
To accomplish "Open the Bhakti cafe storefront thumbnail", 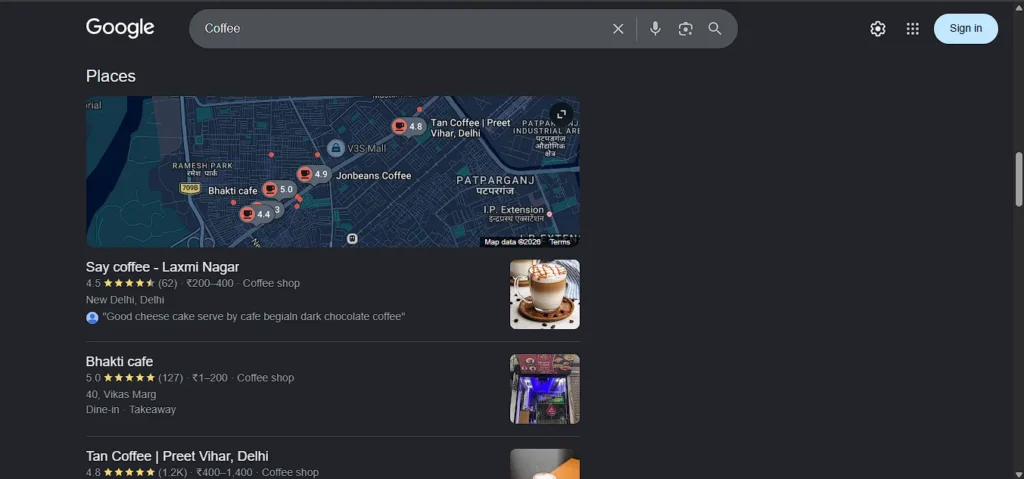I will (x=545, y=389).
